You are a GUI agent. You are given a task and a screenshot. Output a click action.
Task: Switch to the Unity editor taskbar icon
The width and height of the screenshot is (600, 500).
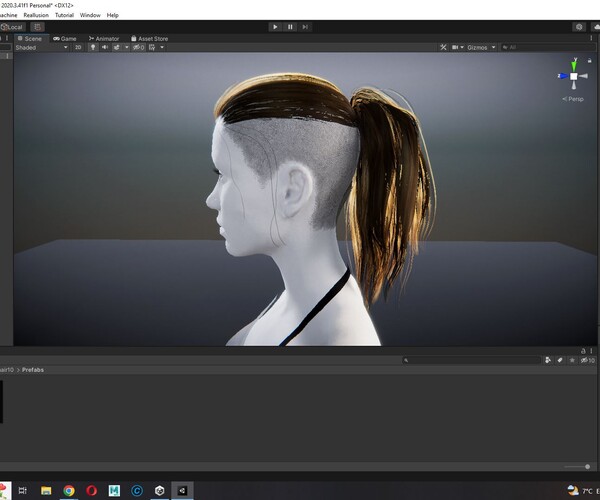182,490
